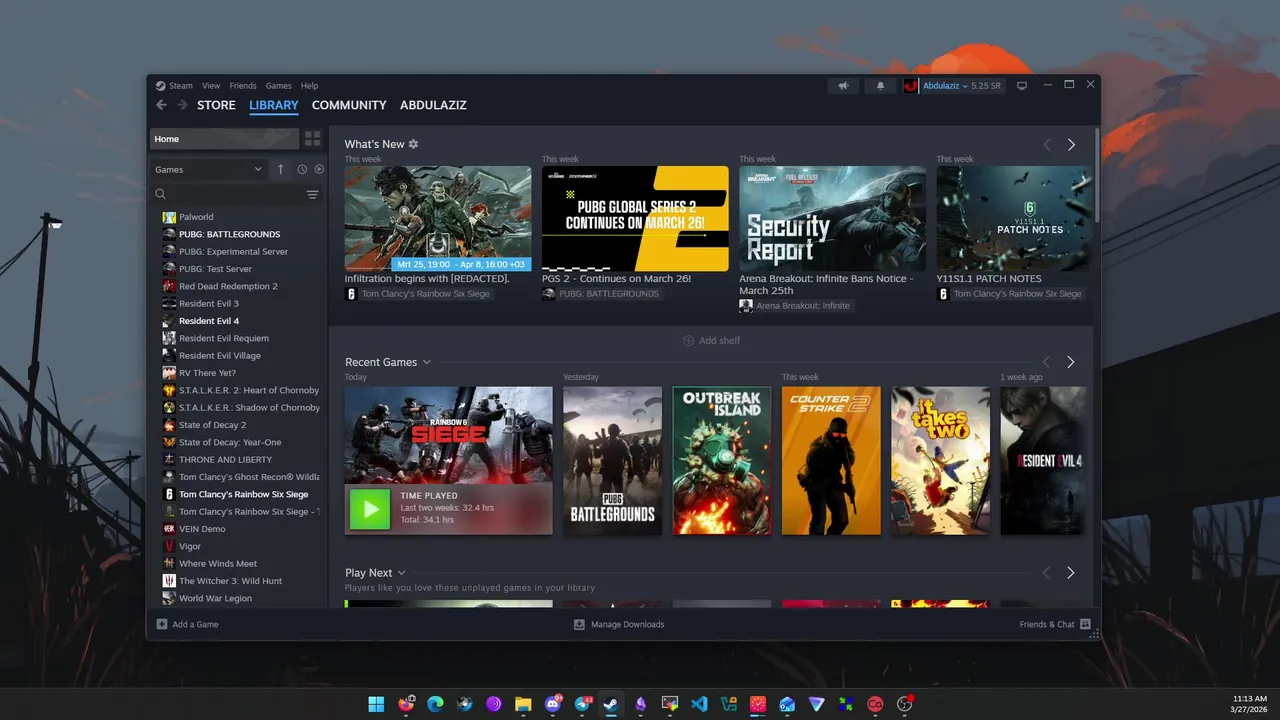Select The Witcher 3: Wild Hunt entry
The width and height of the screenshot is (1280, 720).
tap(230, 581)
